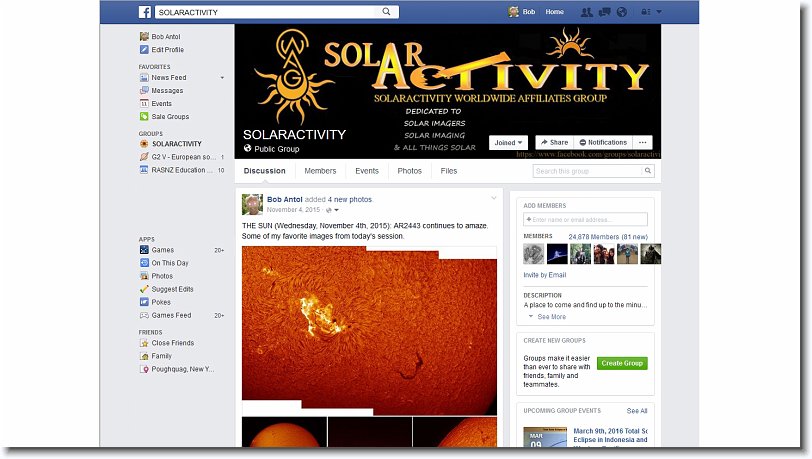
Task: Click the Pokes icon
Action: [144, 302]
